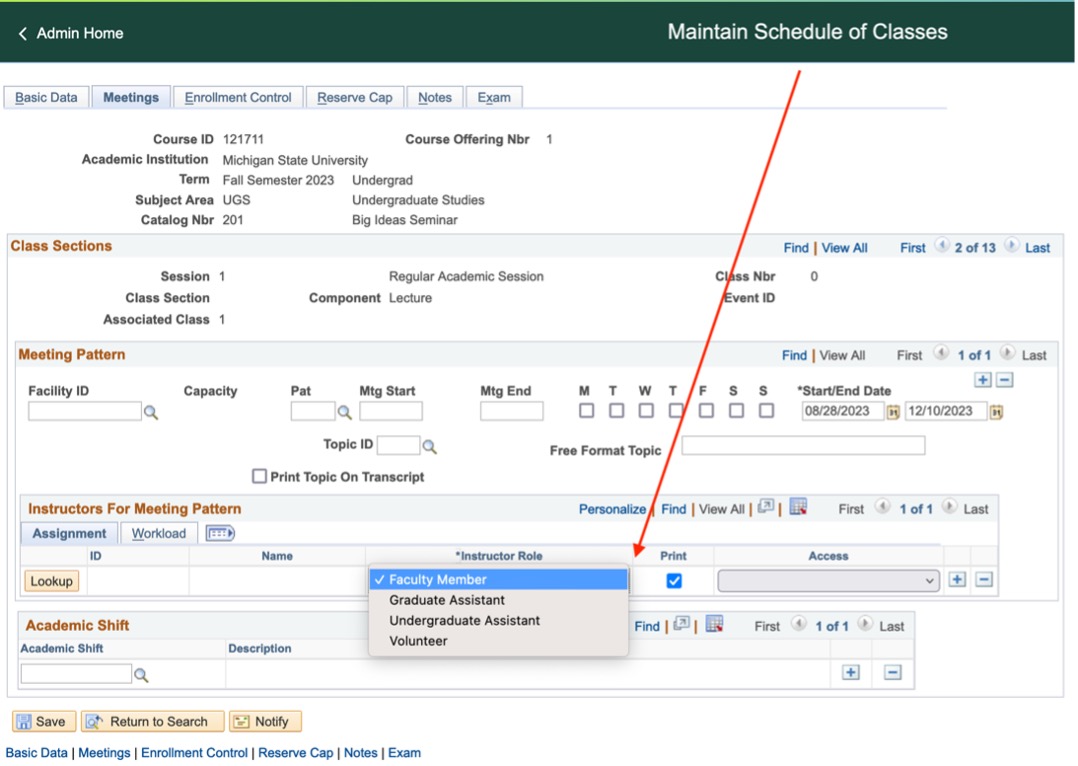Jump to First class section
The width and height of the screenshot is (1078, 766).
[913, 248]
